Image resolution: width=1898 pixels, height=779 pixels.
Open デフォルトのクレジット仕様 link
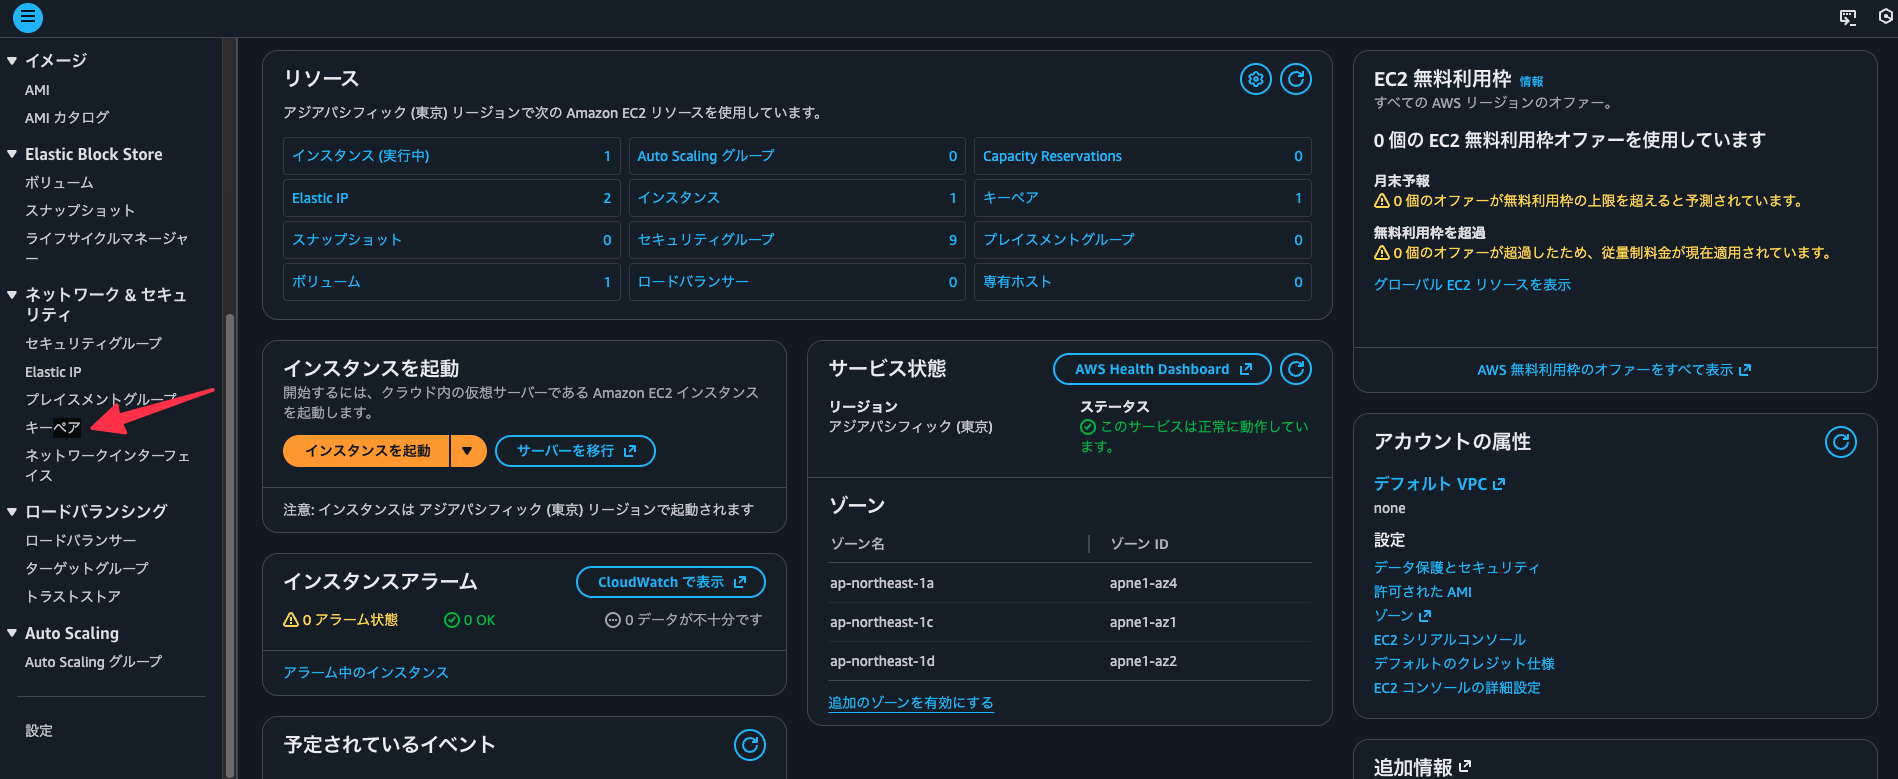click(x=1464, y=664)
